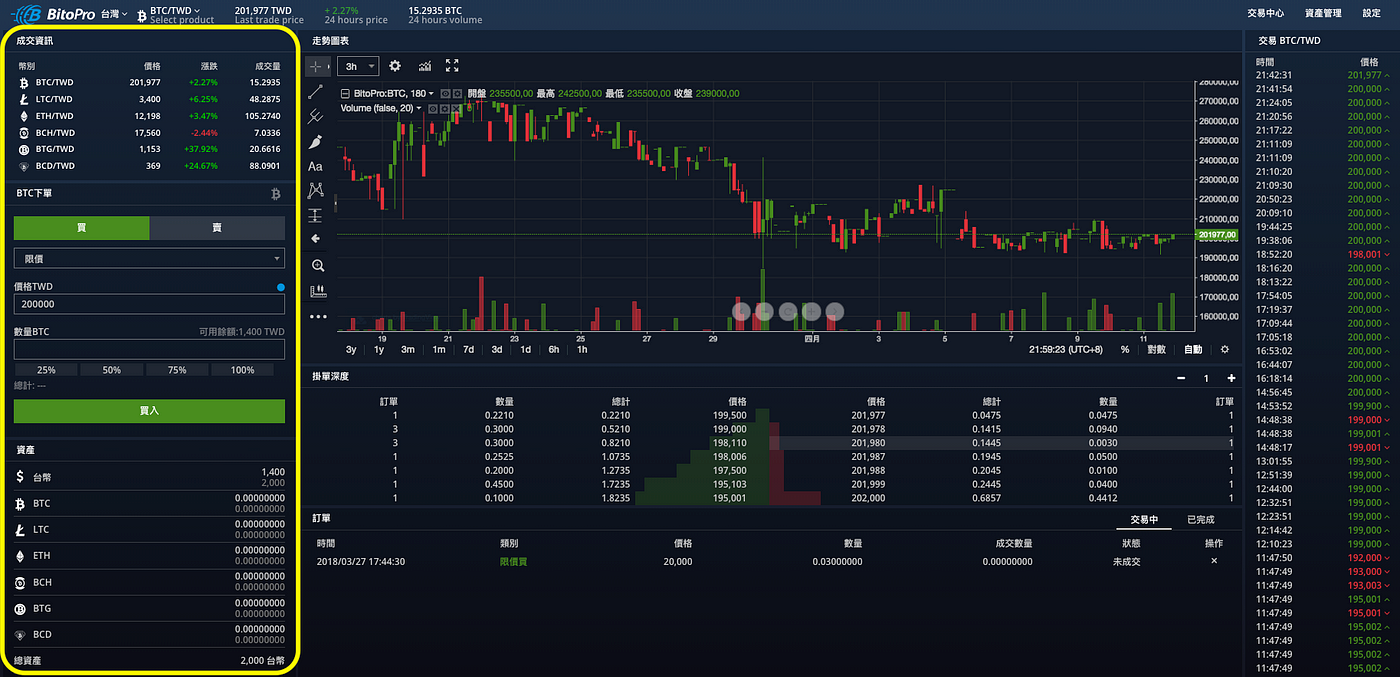Screen dimensions: 1400x677
Task: Select the pattern drawing tool
Action: tap(316, 190)
